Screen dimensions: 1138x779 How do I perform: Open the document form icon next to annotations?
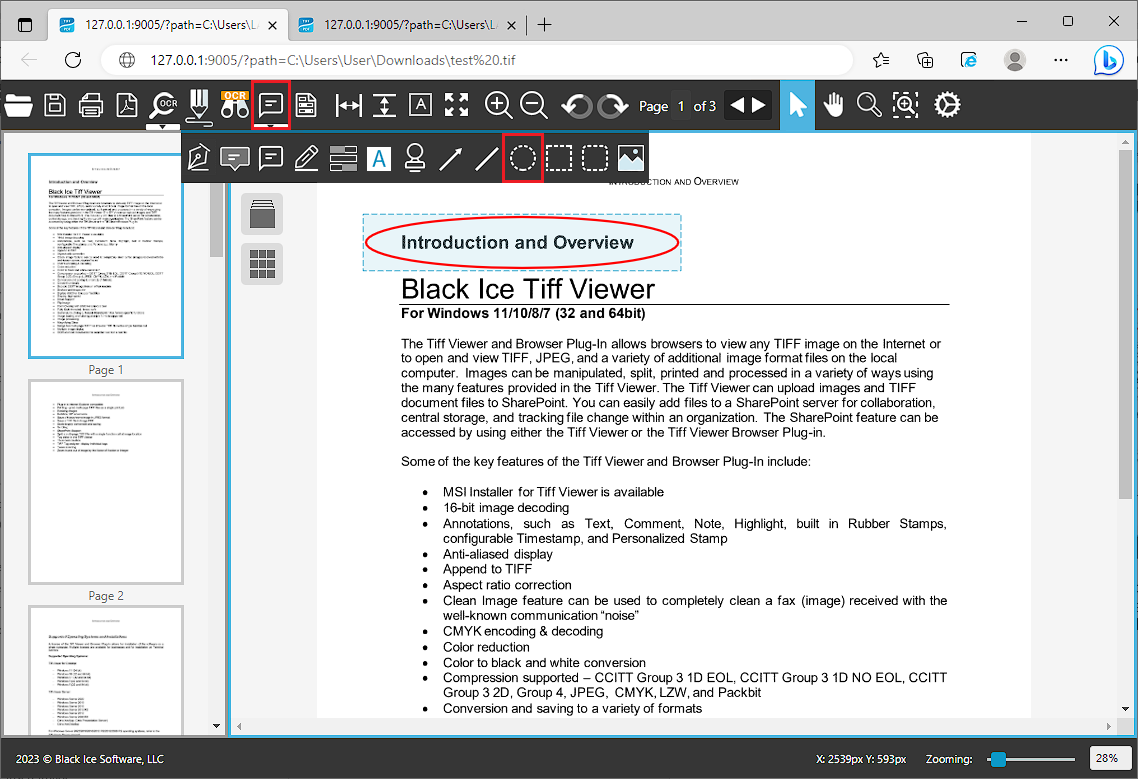[306, 106]
